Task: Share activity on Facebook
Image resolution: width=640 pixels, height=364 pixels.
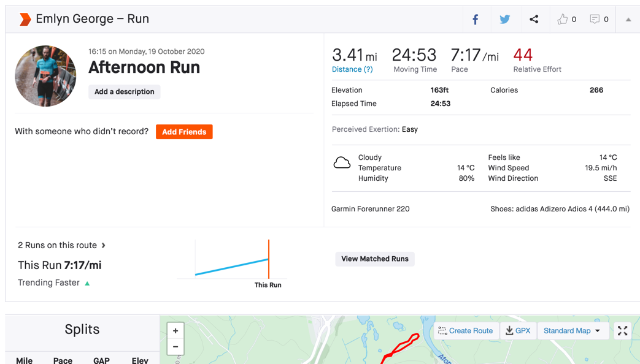Action: click(x=476, y=19)
